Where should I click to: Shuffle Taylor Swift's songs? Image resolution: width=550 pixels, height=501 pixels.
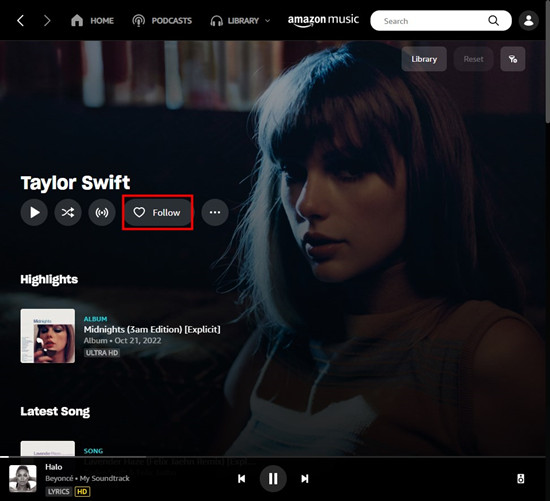[68, 212]
